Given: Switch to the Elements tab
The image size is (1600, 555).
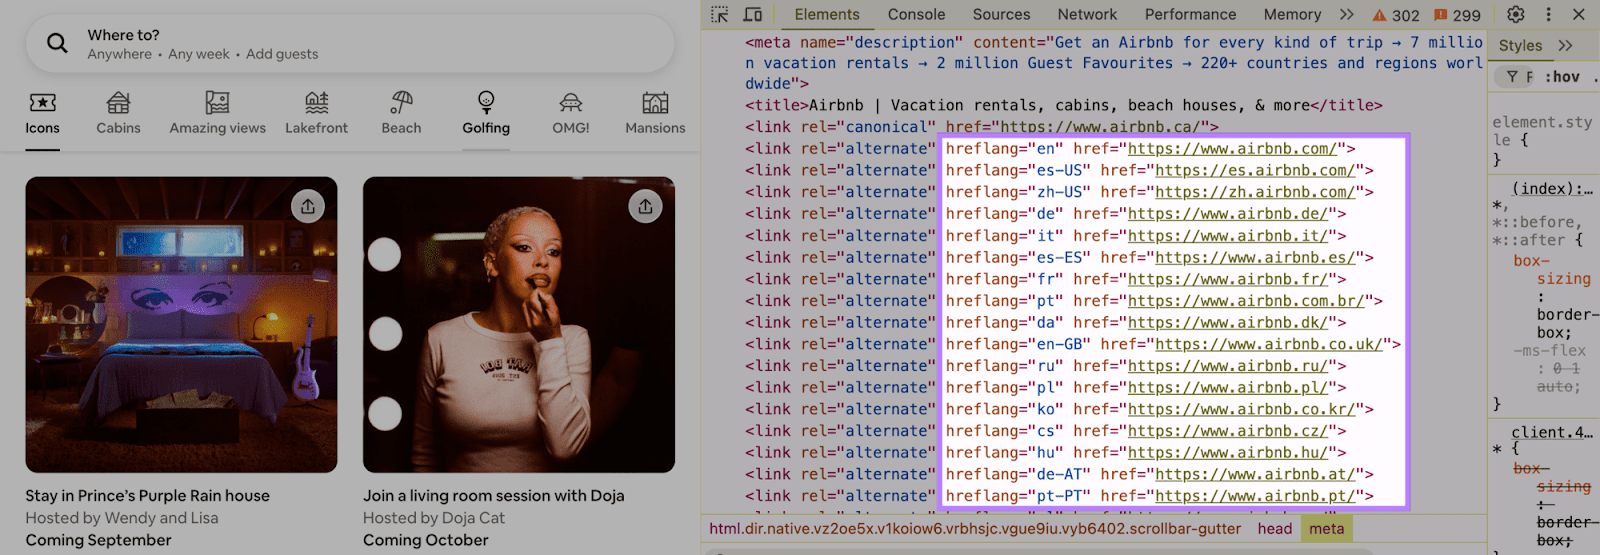Looking at the screenshot, I should click(827, 14).
